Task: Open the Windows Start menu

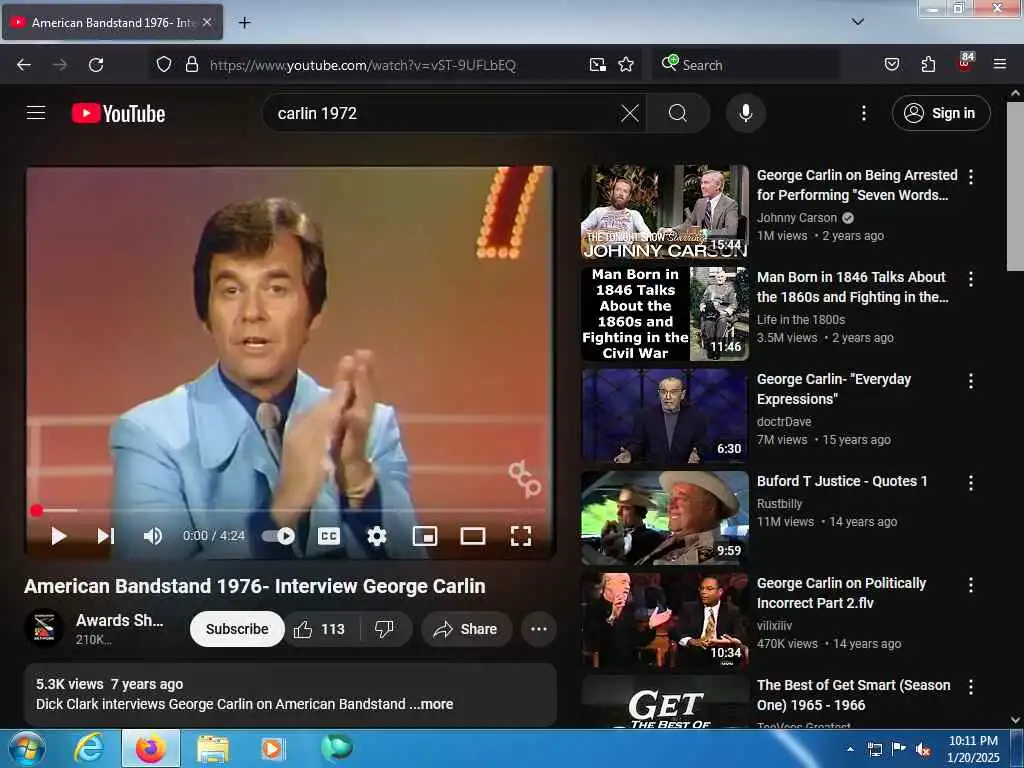Action: 27,748
